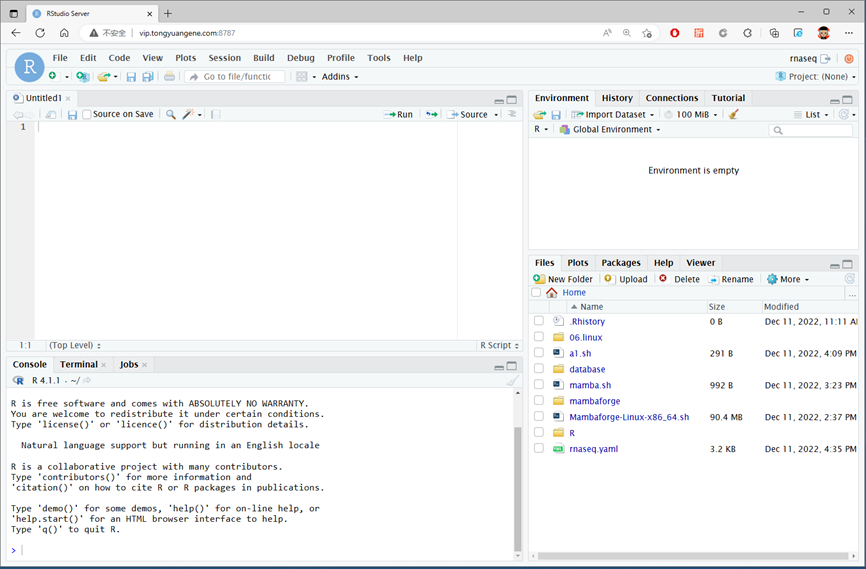Sign out using the icon beside rnaseq

826,59
